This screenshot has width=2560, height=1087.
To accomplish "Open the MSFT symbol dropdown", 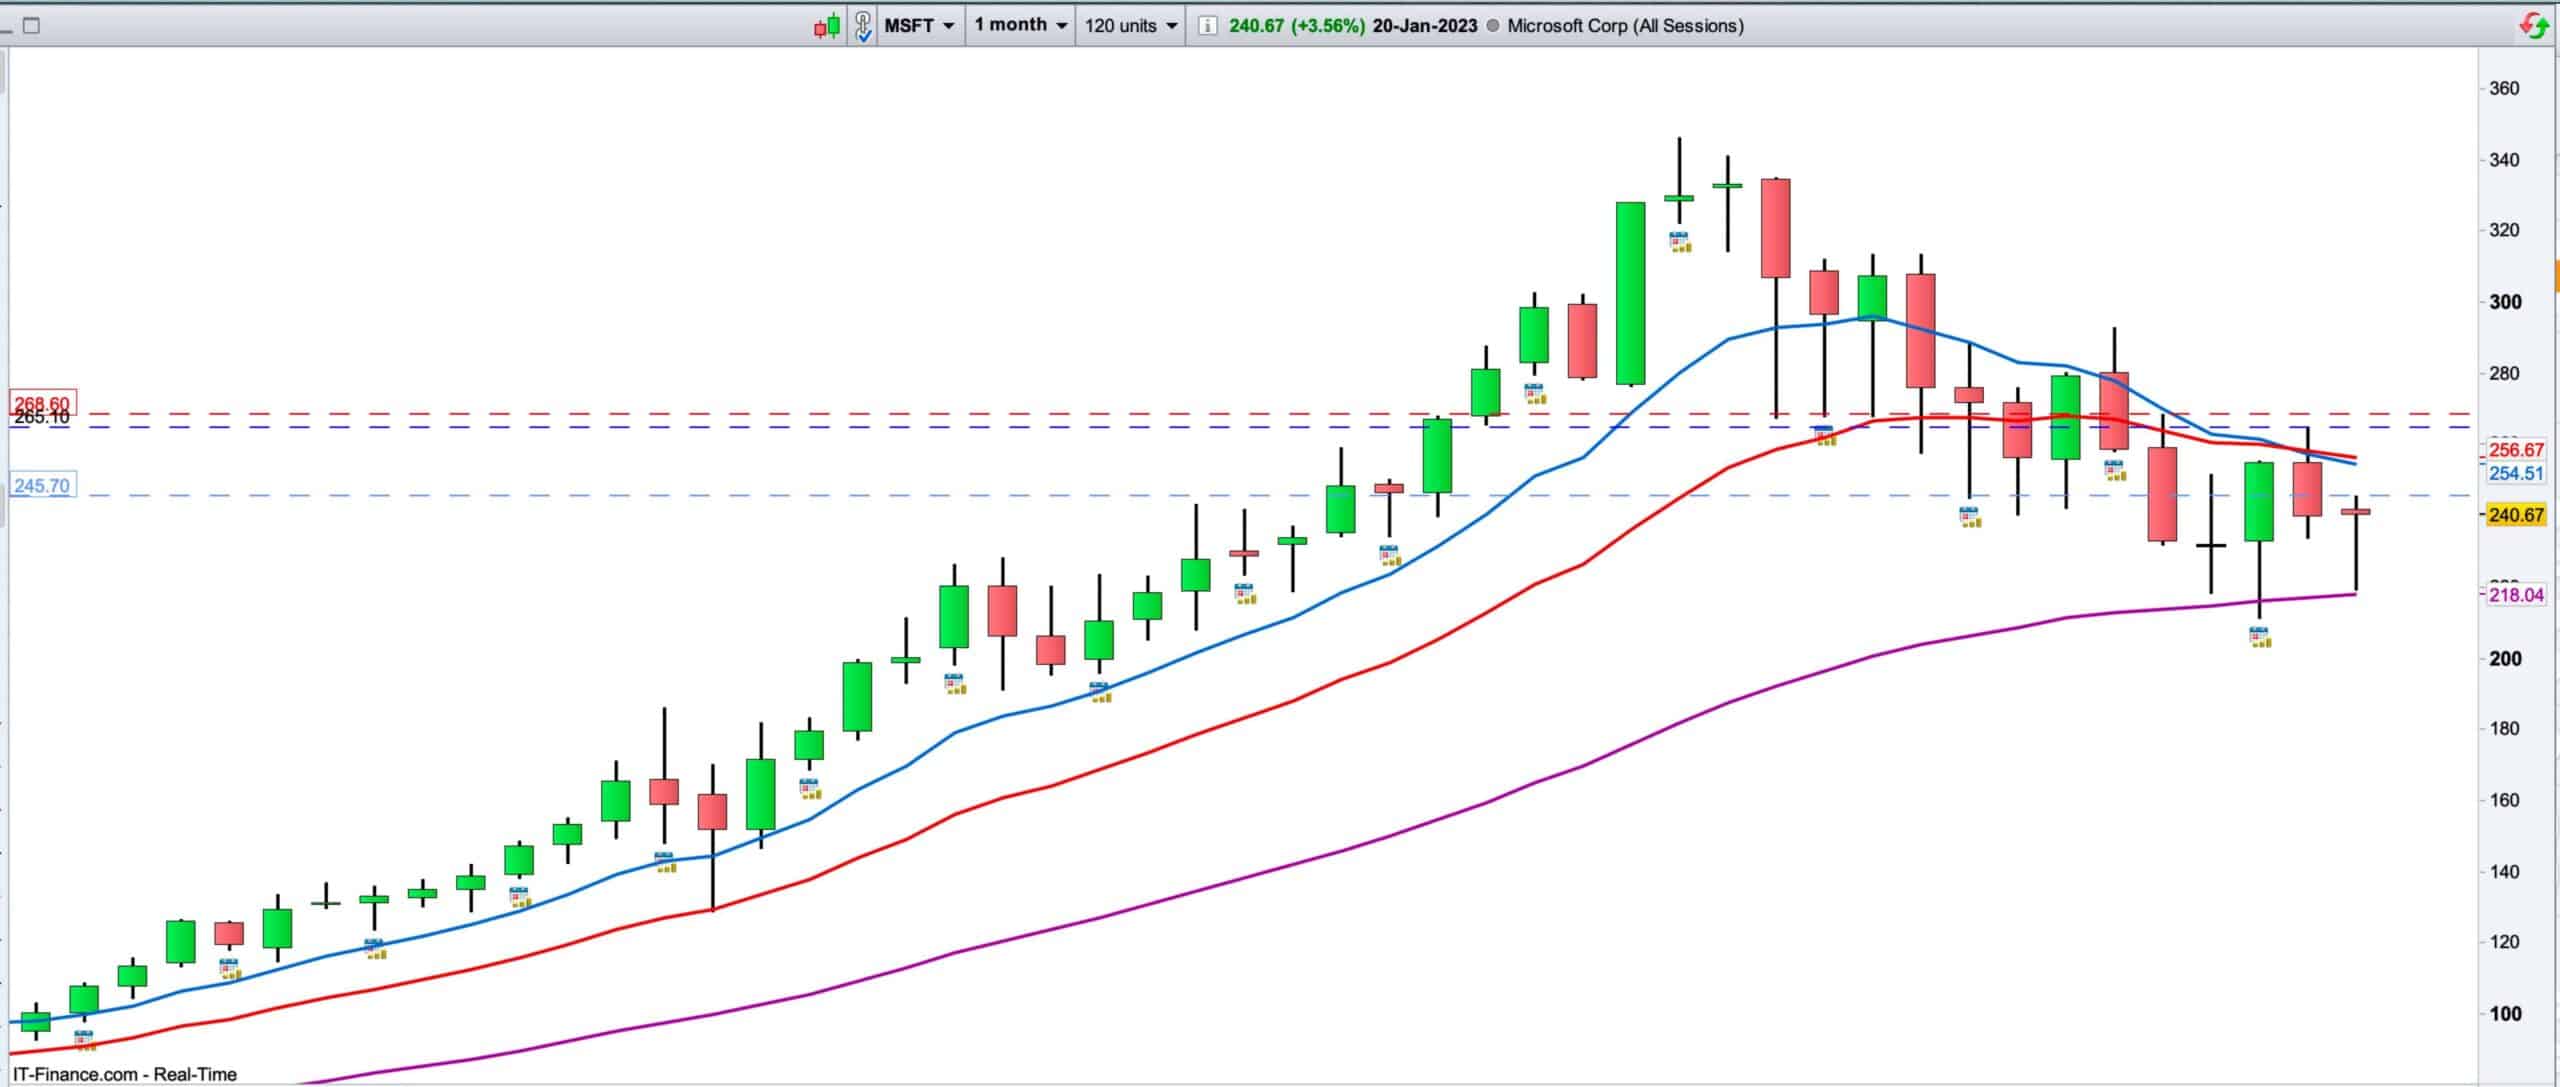I will tap(919, 26).
